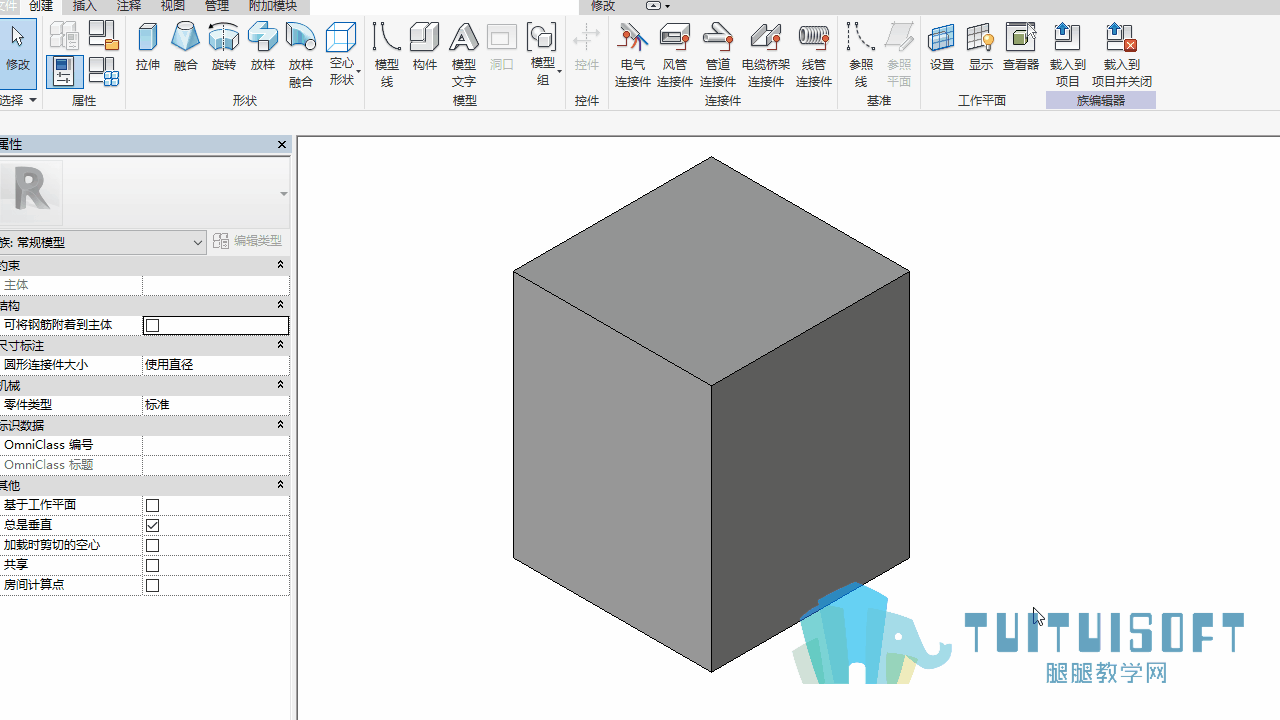The height and width of the screenshot is (720, 1280).
Task: Check the 房间计算点 checkbox
Action: (x=152, y=585)
